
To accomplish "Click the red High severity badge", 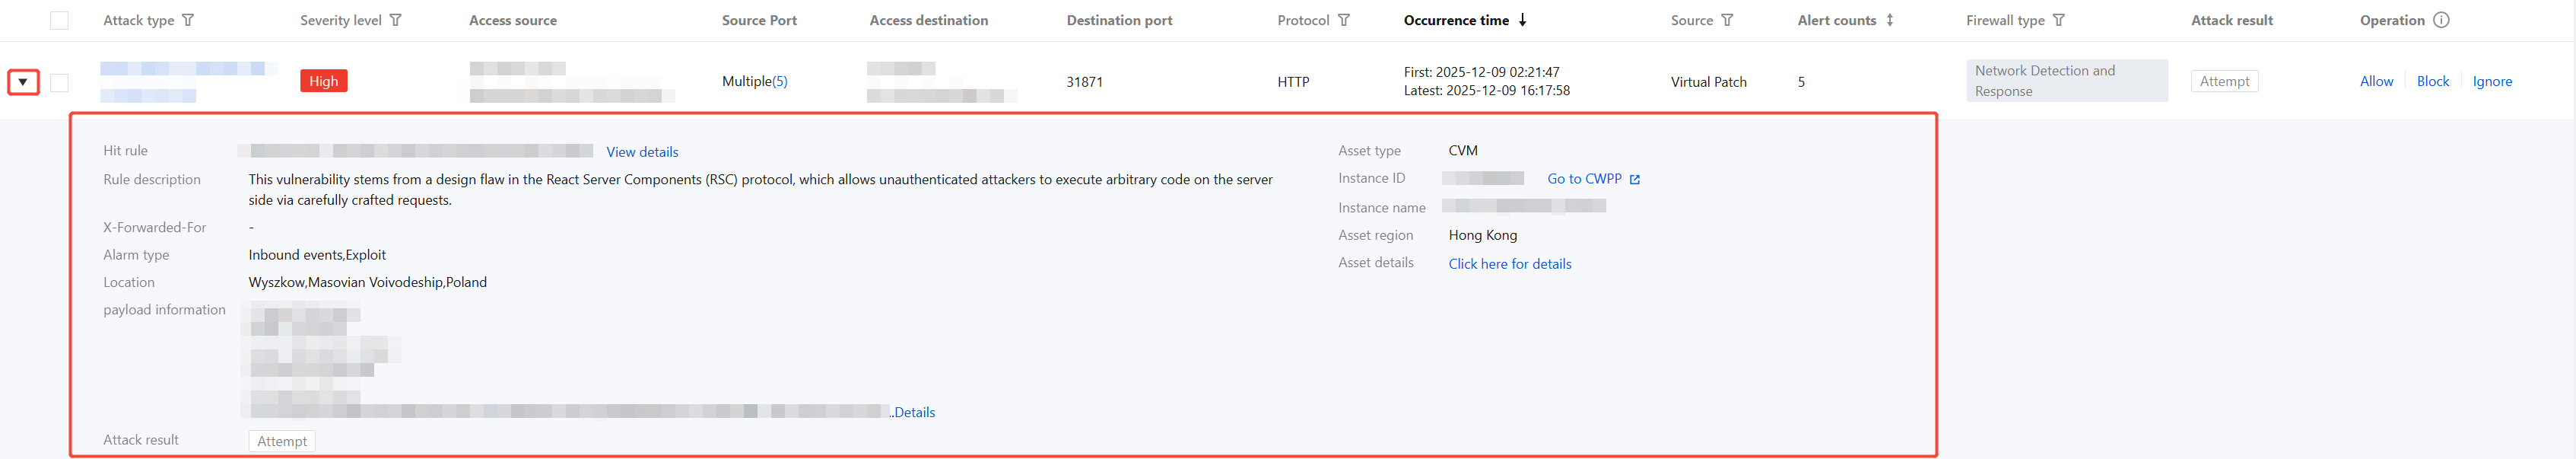I will (323, 81).
